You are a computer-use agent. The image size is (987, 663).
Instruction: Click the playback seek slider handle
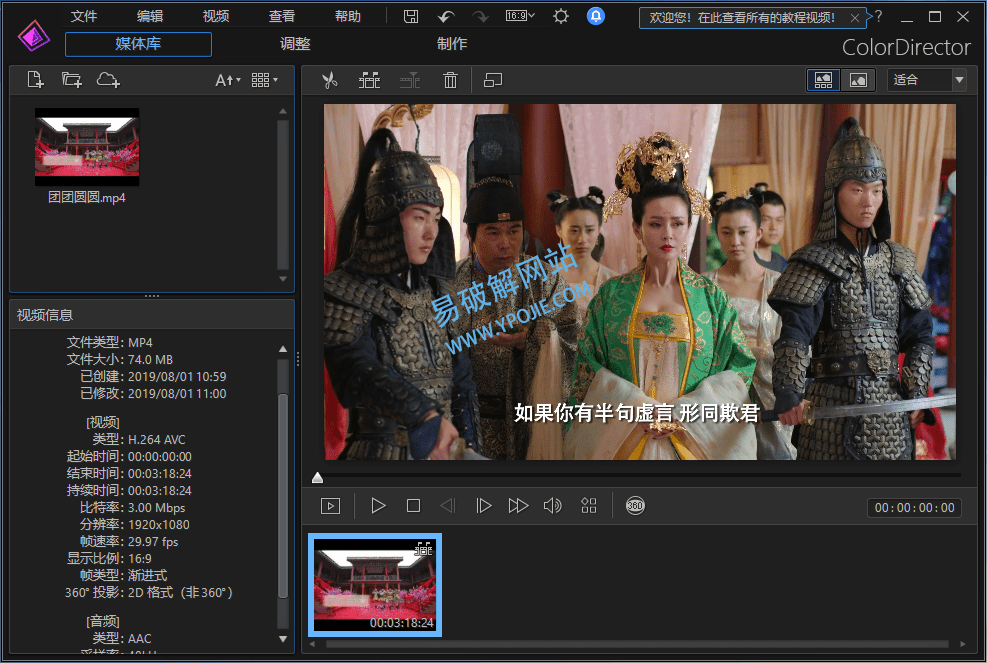click(317, 478)
